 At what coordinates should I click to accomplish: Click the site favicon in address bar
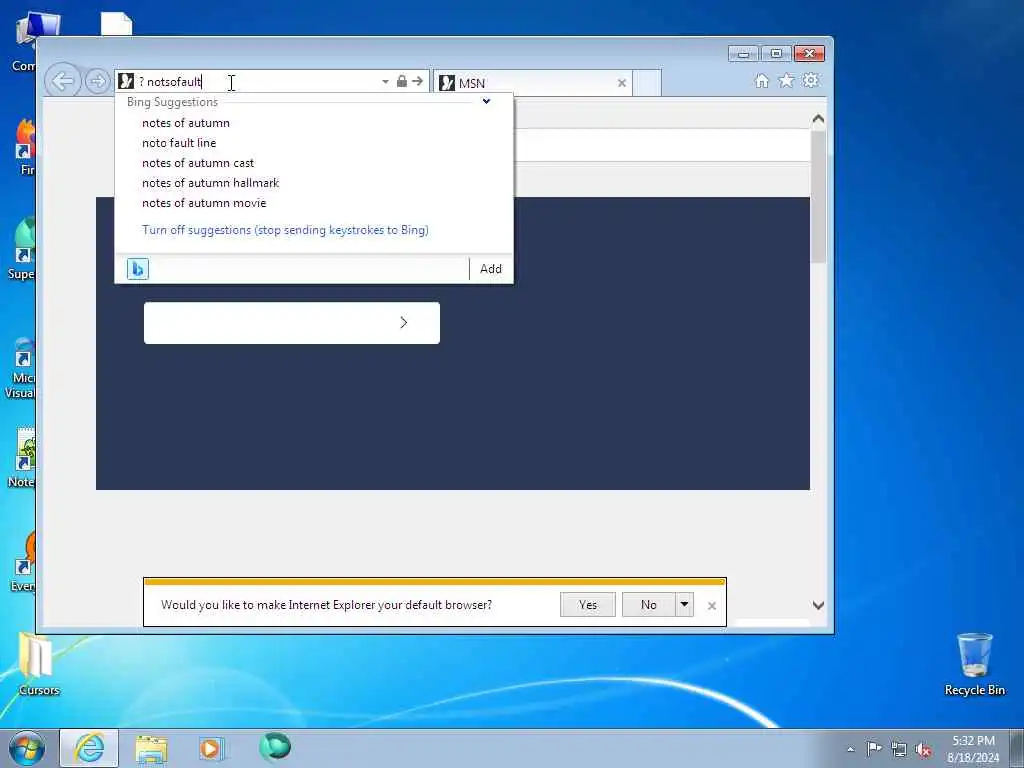coord(126,82)
